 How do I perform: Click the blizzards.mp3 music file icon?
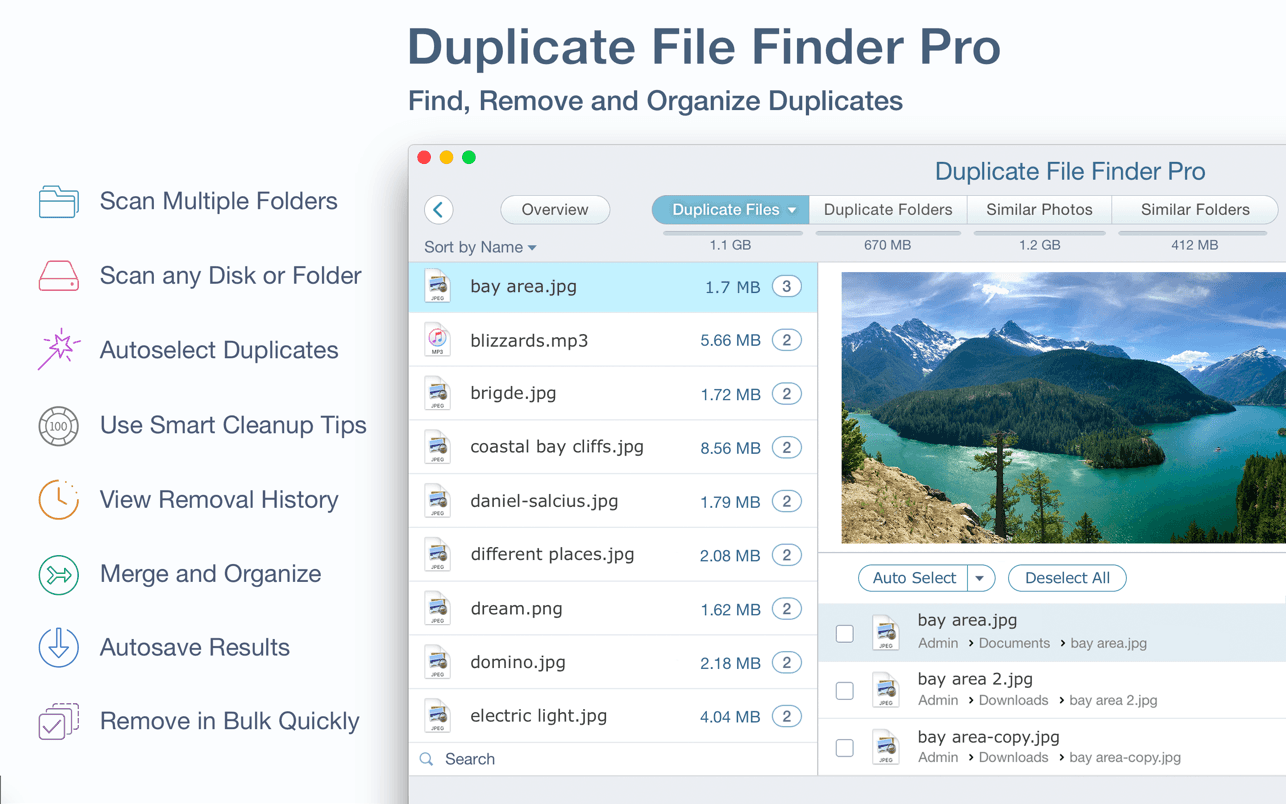[437, 339]
